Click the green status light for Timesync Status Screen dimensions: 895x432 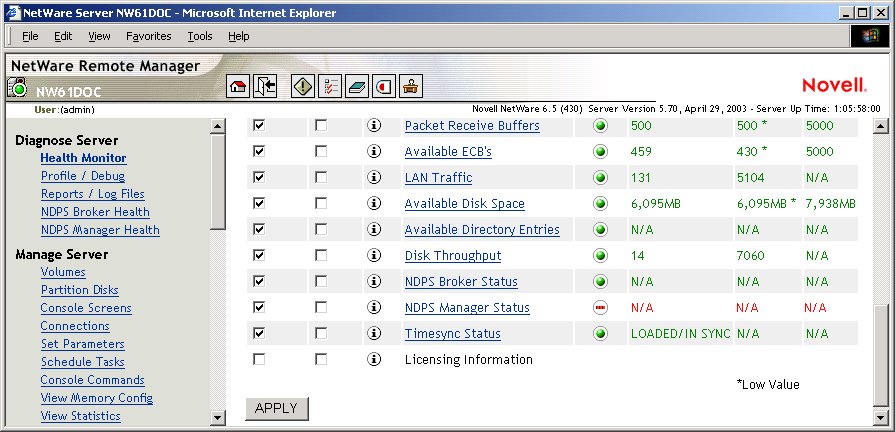tap(600, 333)
